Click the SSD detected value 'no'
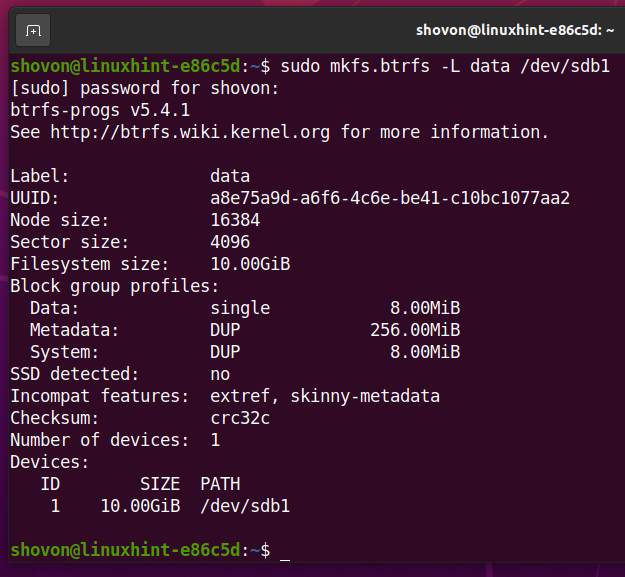Image resolution: width=625 pixels, height=577 pixels. coord(220,374)
